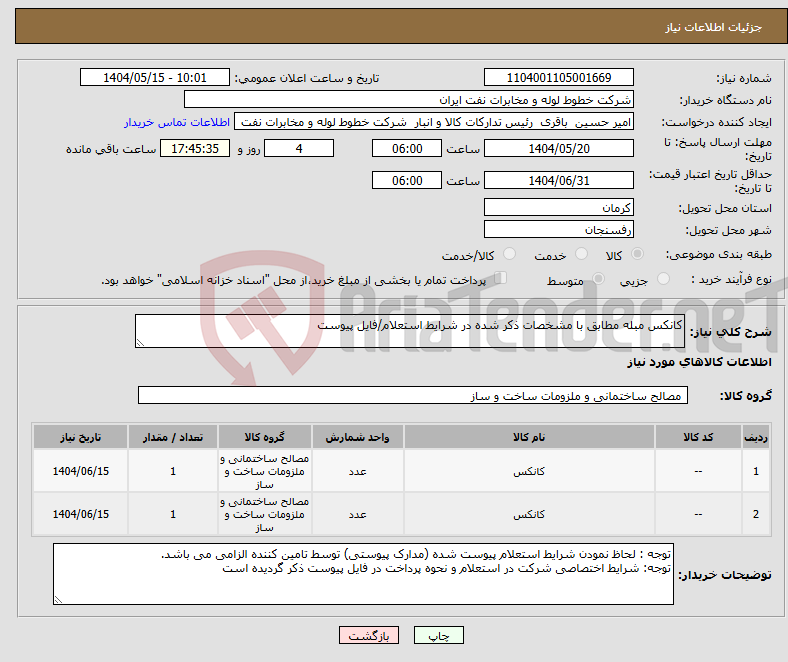788x662 pixels.
Task: Click the requester field امیر حسین باقری
Action: coord(434,122)
